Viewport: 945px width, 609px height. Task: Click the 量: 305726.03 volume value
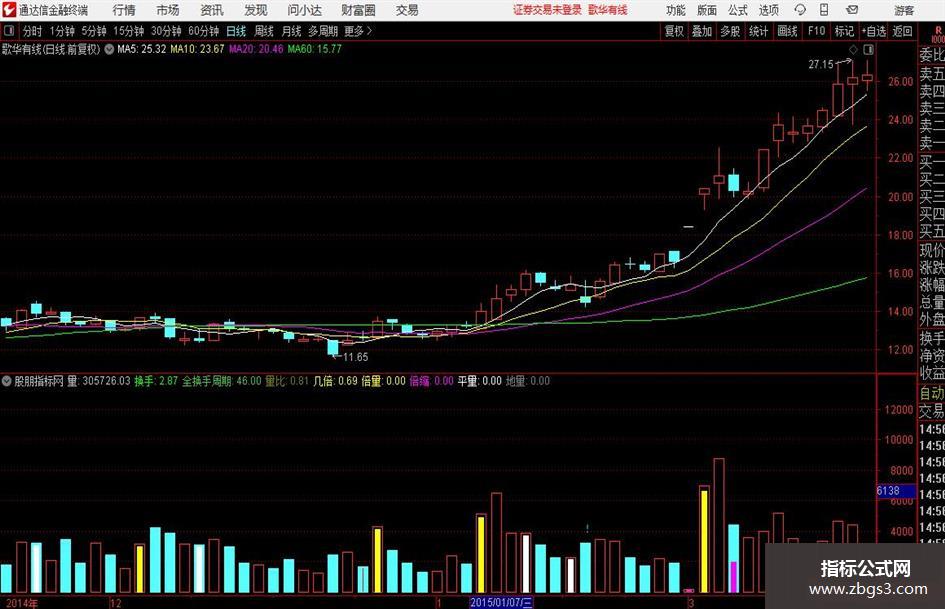pyautogui.click(x=99, y=381)
